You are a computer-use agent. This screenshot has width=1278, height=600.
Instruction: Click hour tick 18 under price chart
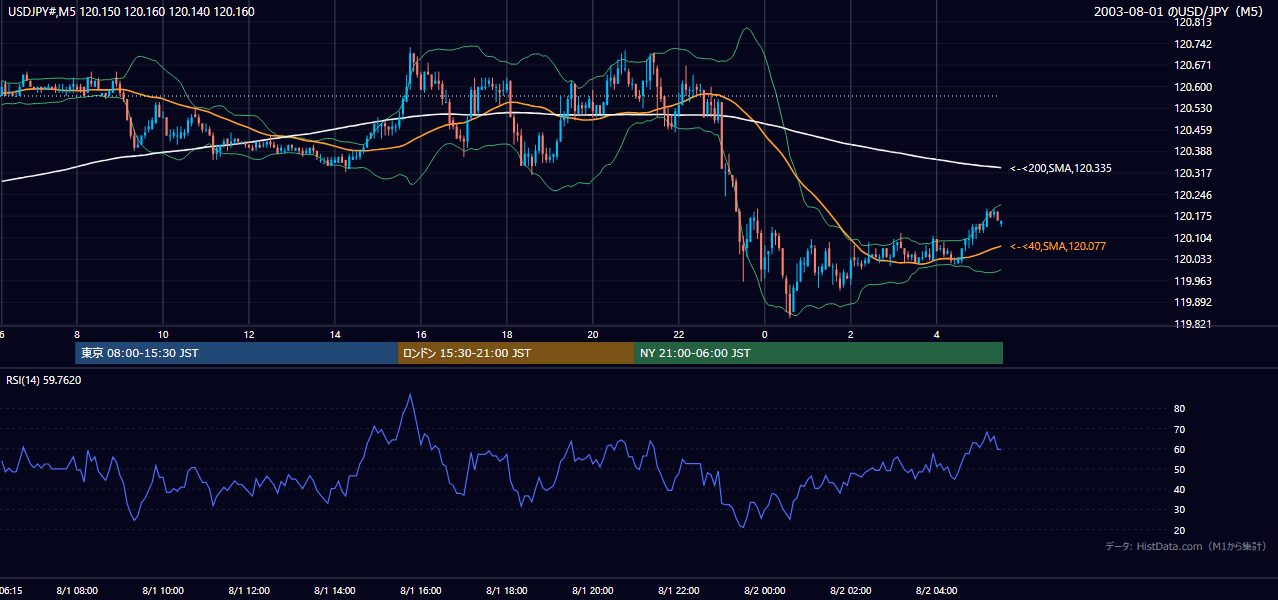(x=507, y=334)
